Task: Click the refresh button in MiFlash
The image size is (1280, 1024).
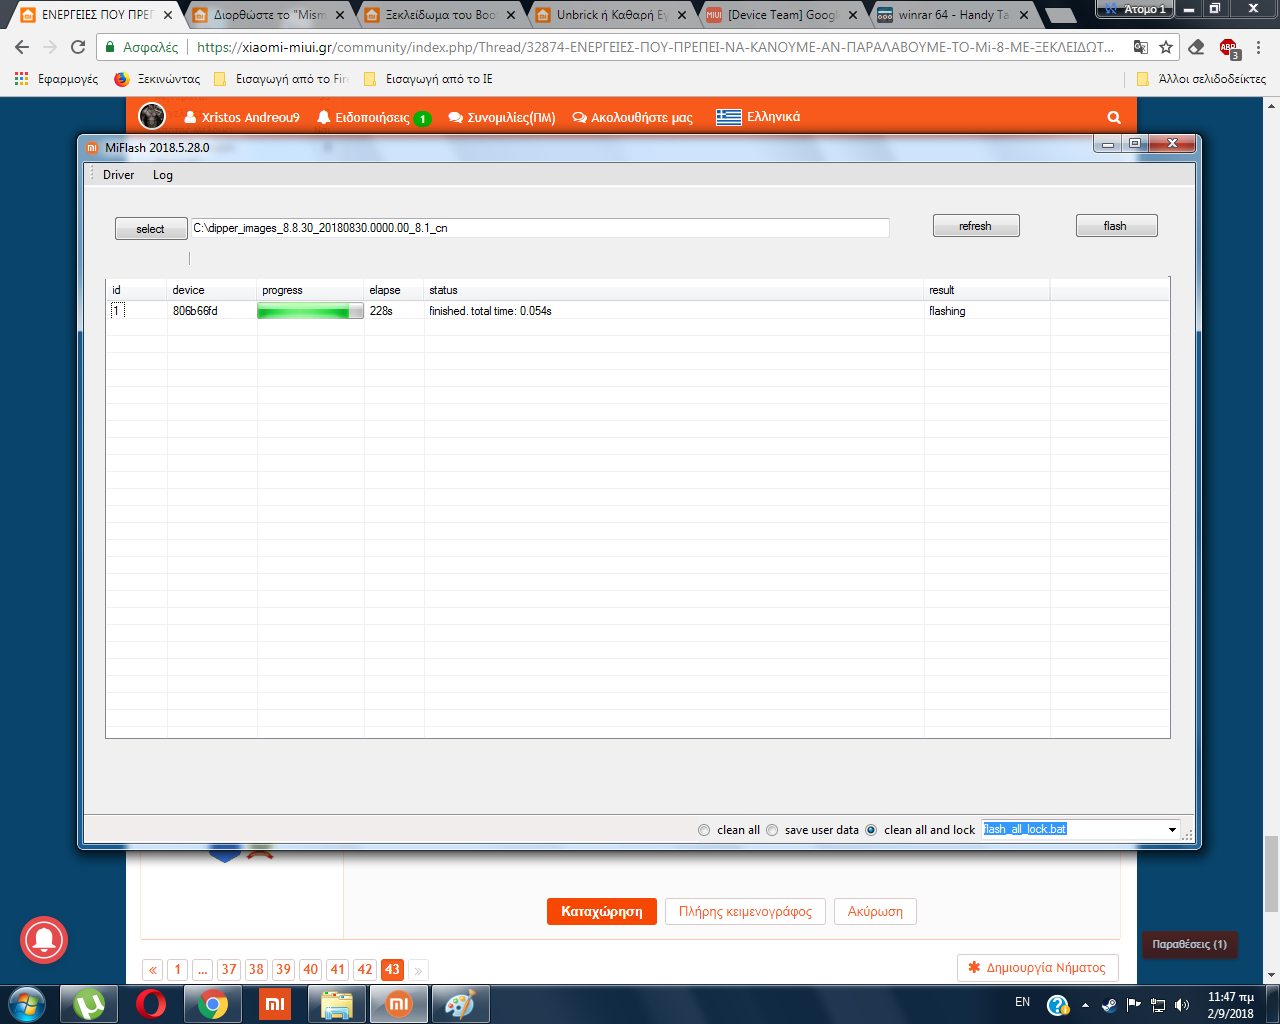Action: [x=976, y=226]
